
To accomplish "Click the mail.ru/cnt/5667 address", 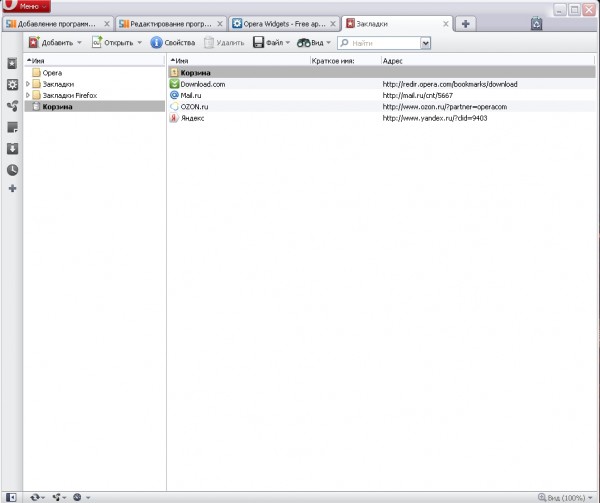I will pyautogui.click(x=417, y=95).
